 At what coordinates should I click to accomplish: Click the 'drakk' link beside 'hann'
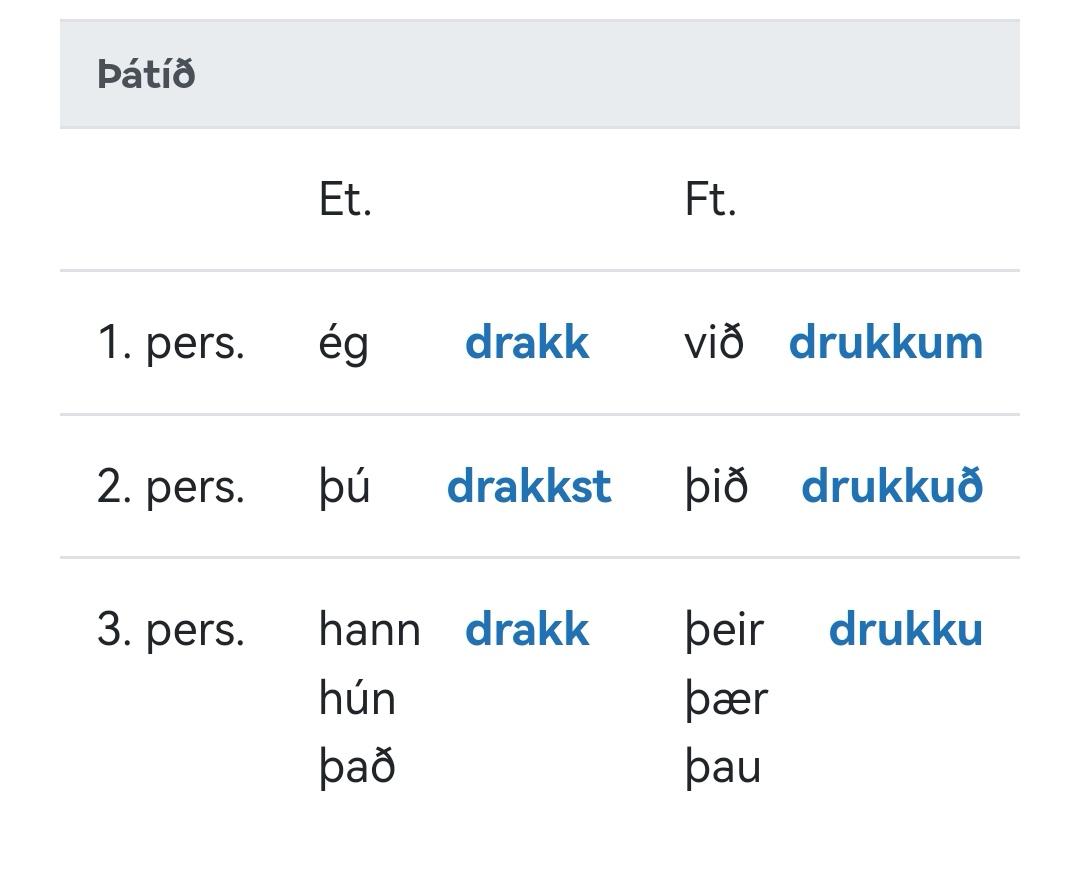pyautogui.click(x=527, y=630)
